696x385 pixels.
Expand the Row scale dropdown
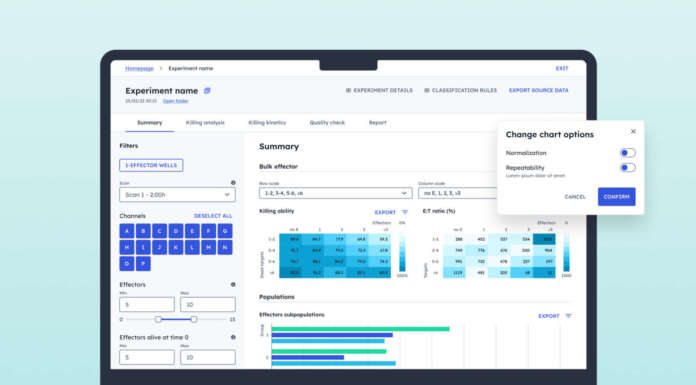[336, 193]
